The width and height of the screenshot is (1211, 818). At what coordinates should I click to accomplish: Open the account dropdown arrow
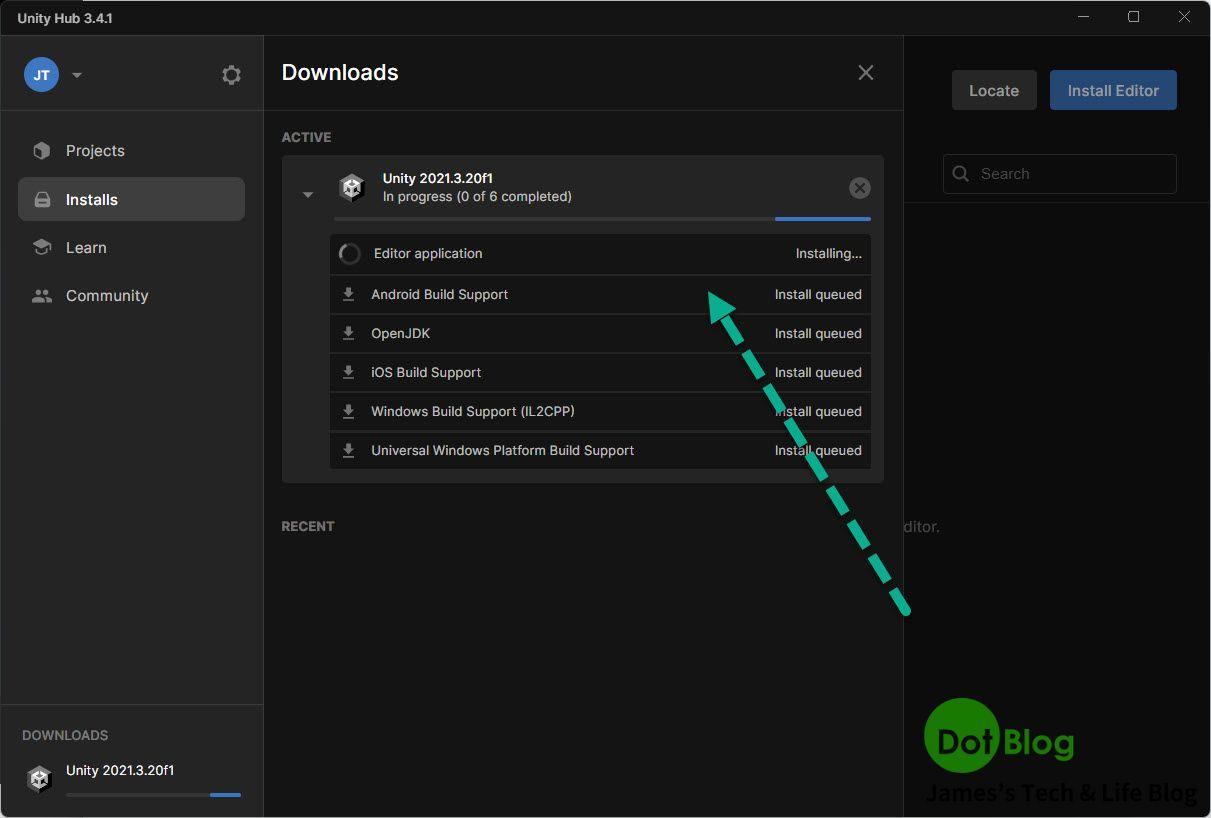(77, 76)
